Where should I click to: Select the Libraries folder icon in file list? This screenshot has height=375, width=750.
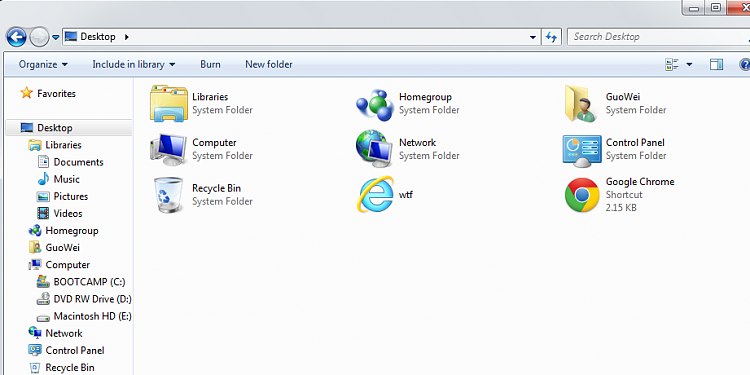[168, 103]
